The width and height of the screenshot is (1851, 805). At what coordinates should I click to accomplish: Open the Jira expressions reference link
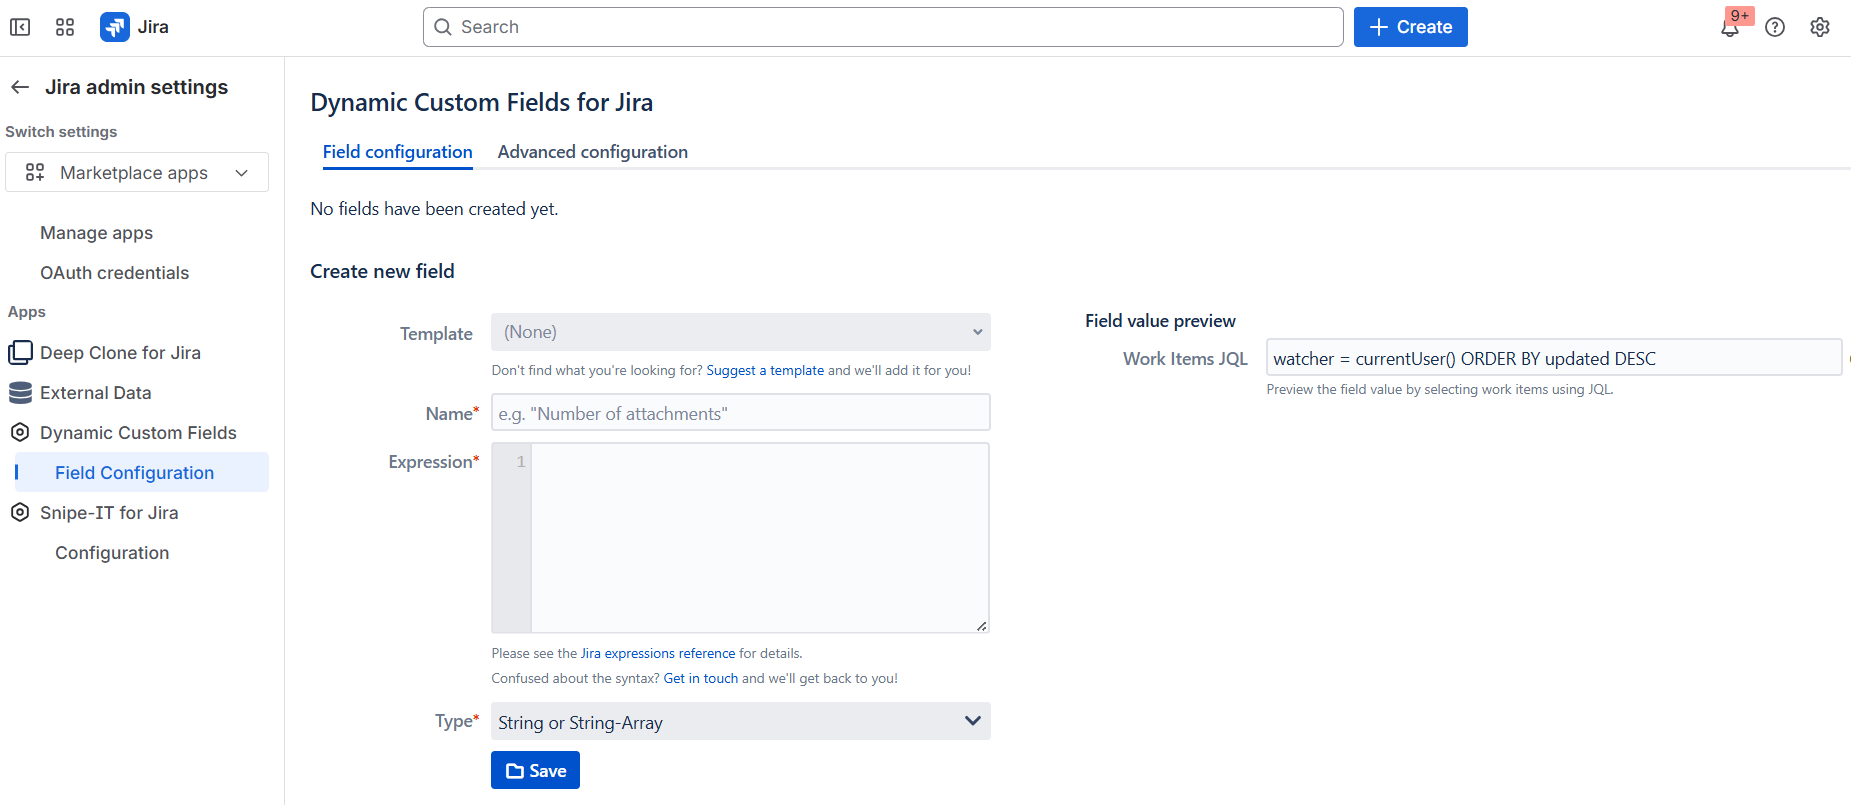pyautogui.click(x=658, y=653)
